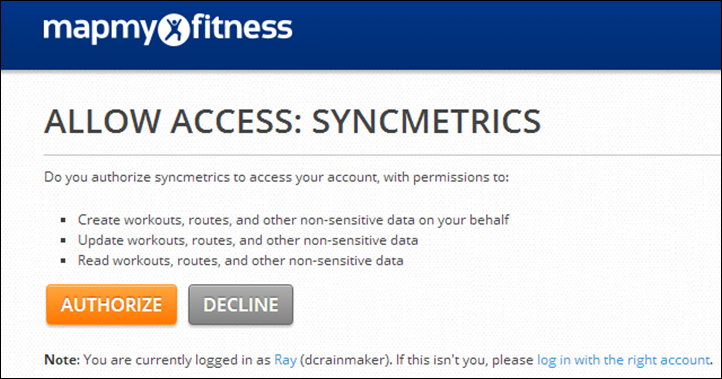722x379 pixels.
Task: Click the ALLOW ACCESS: SYNCMETRICS heading
Action: (292, 122)
